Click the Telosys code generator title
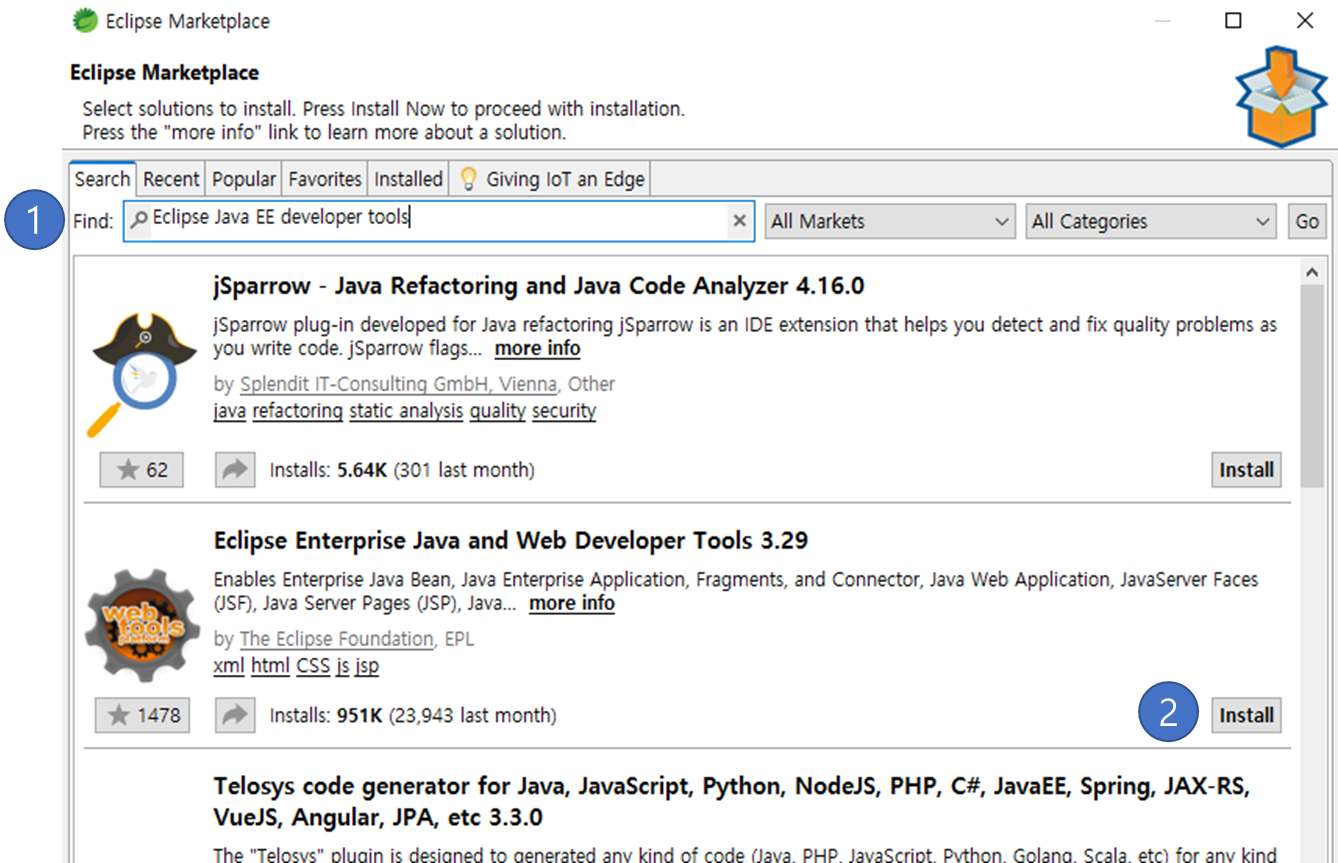This screenshot has height=863, width=1338. [x=731, y=802]
